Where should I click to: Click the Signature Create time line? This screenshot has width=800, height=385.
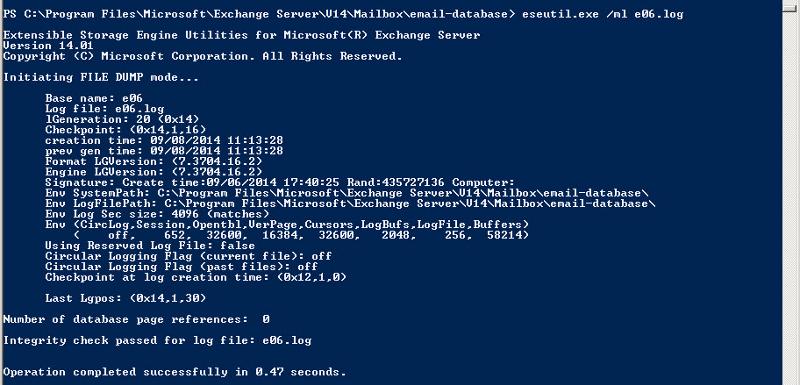280,182
